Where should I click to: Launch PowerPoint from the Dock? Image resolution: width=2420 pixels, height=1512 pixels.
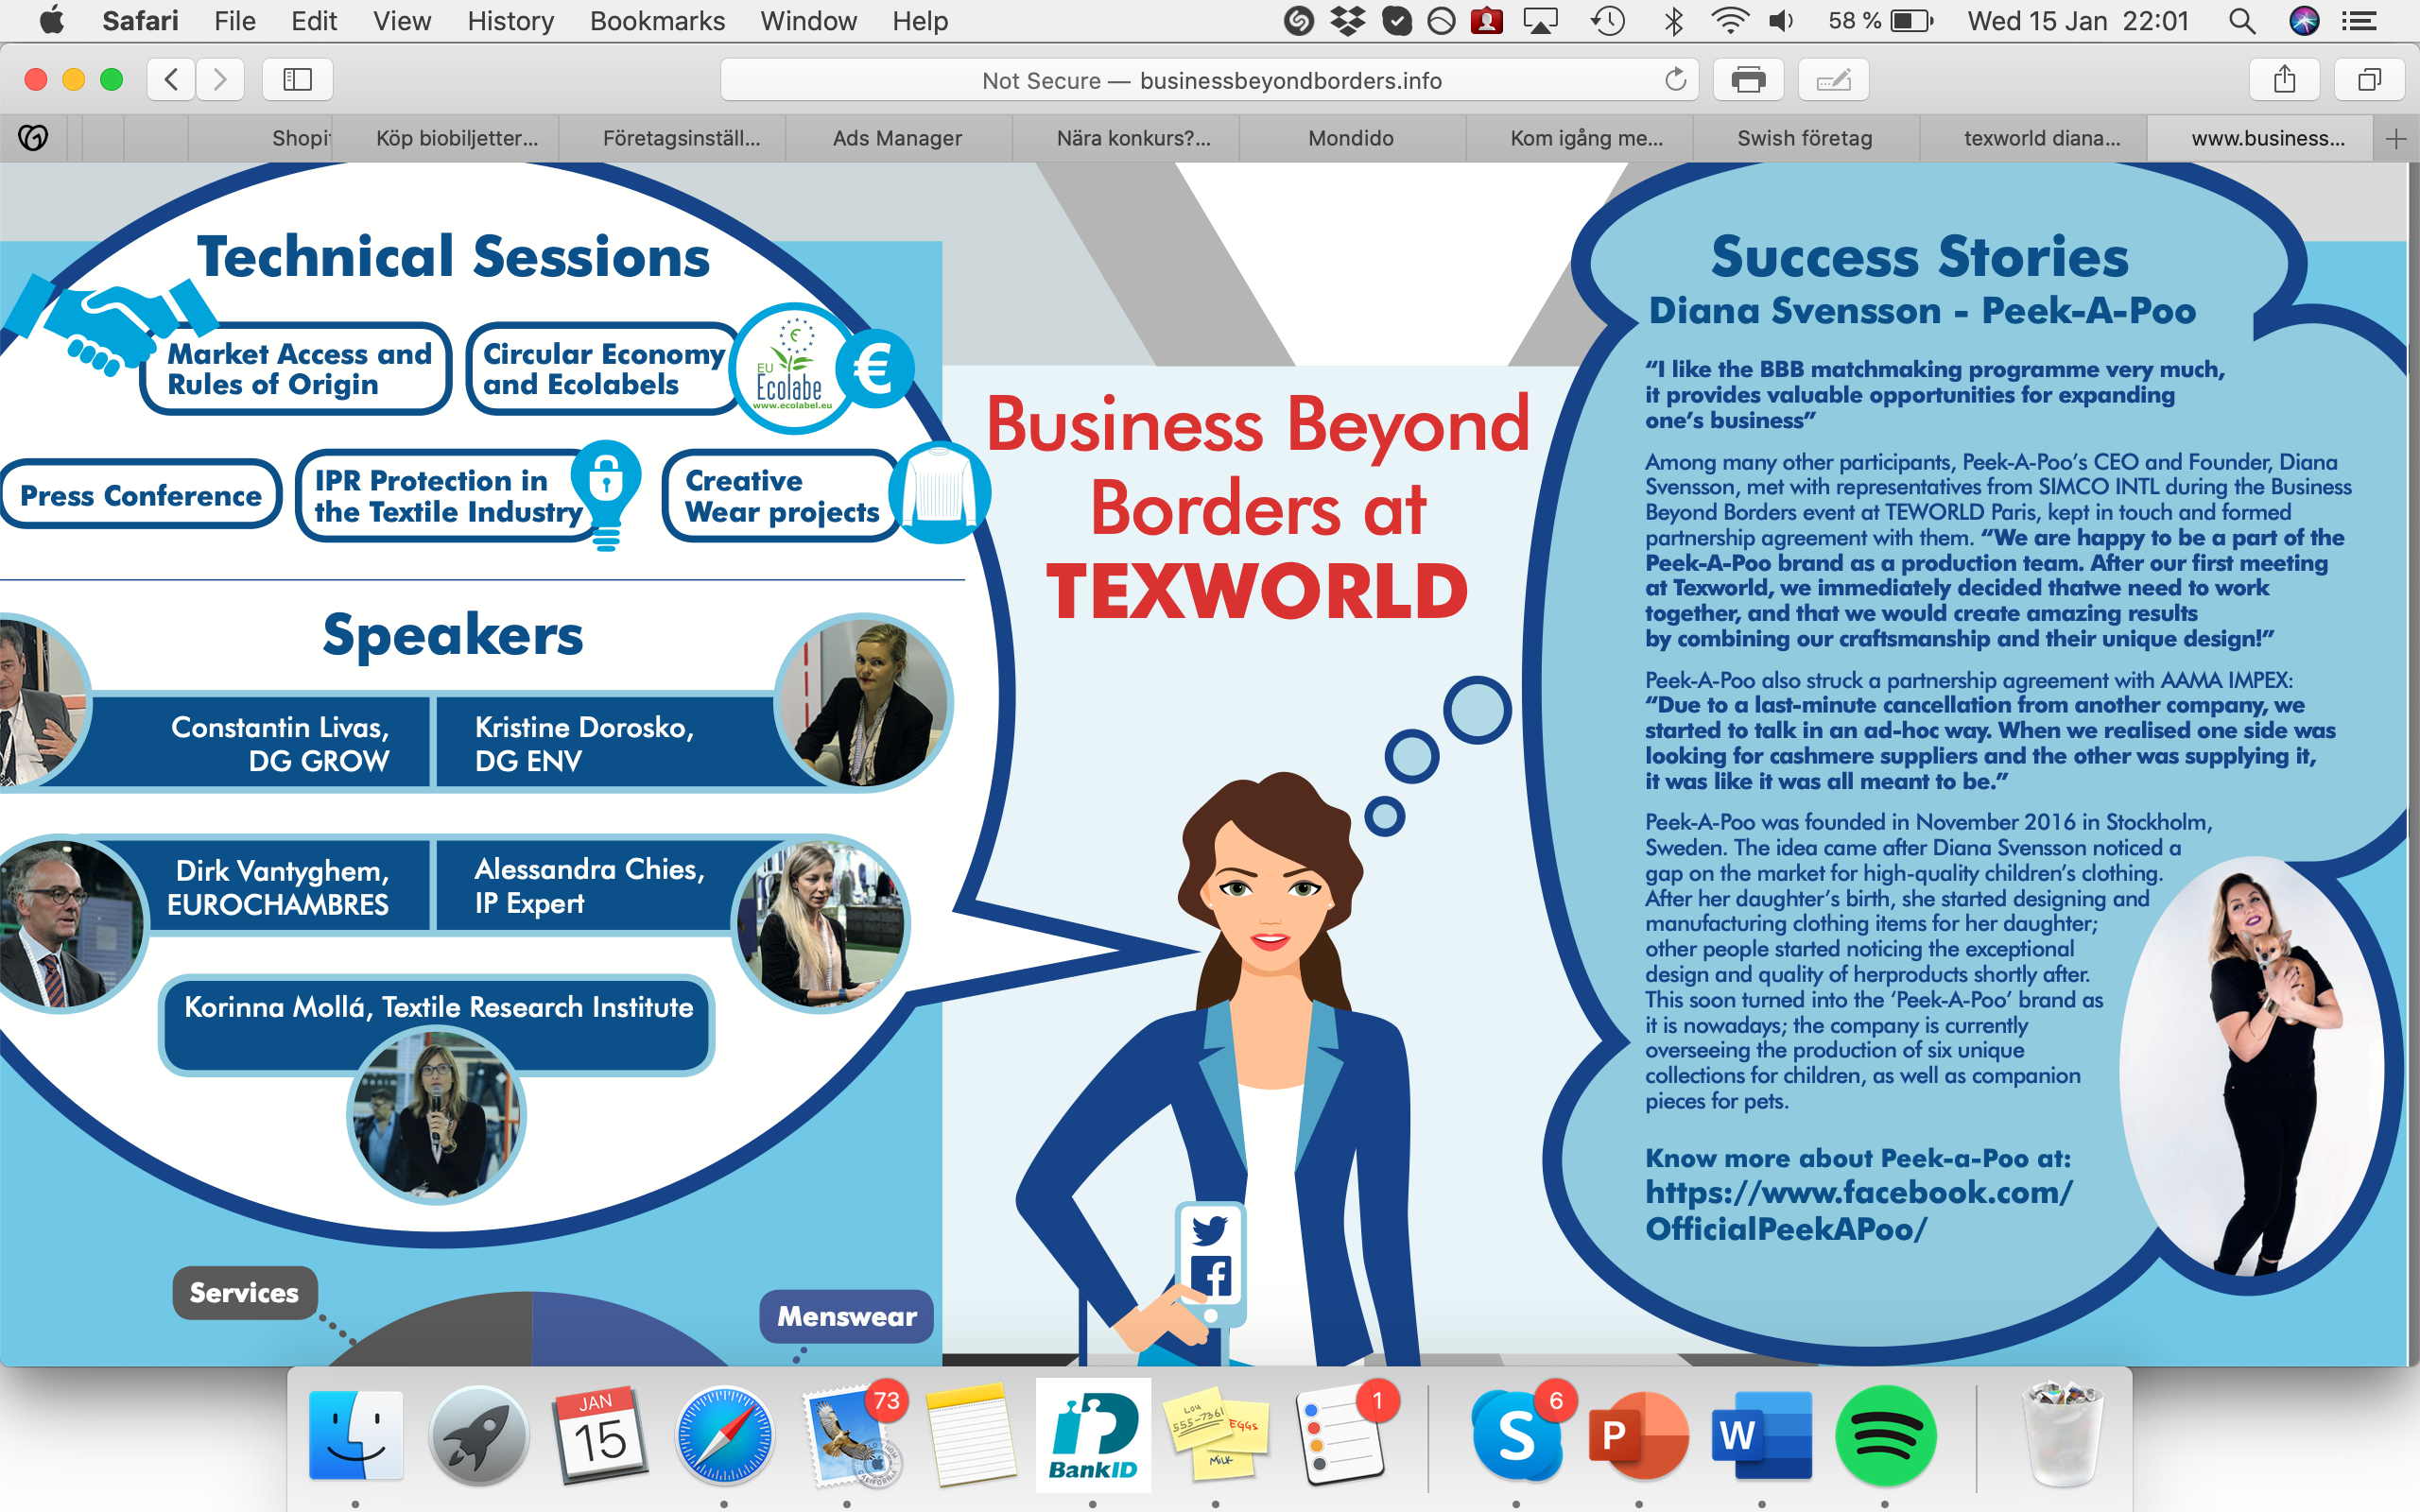click(1639, 1436)
